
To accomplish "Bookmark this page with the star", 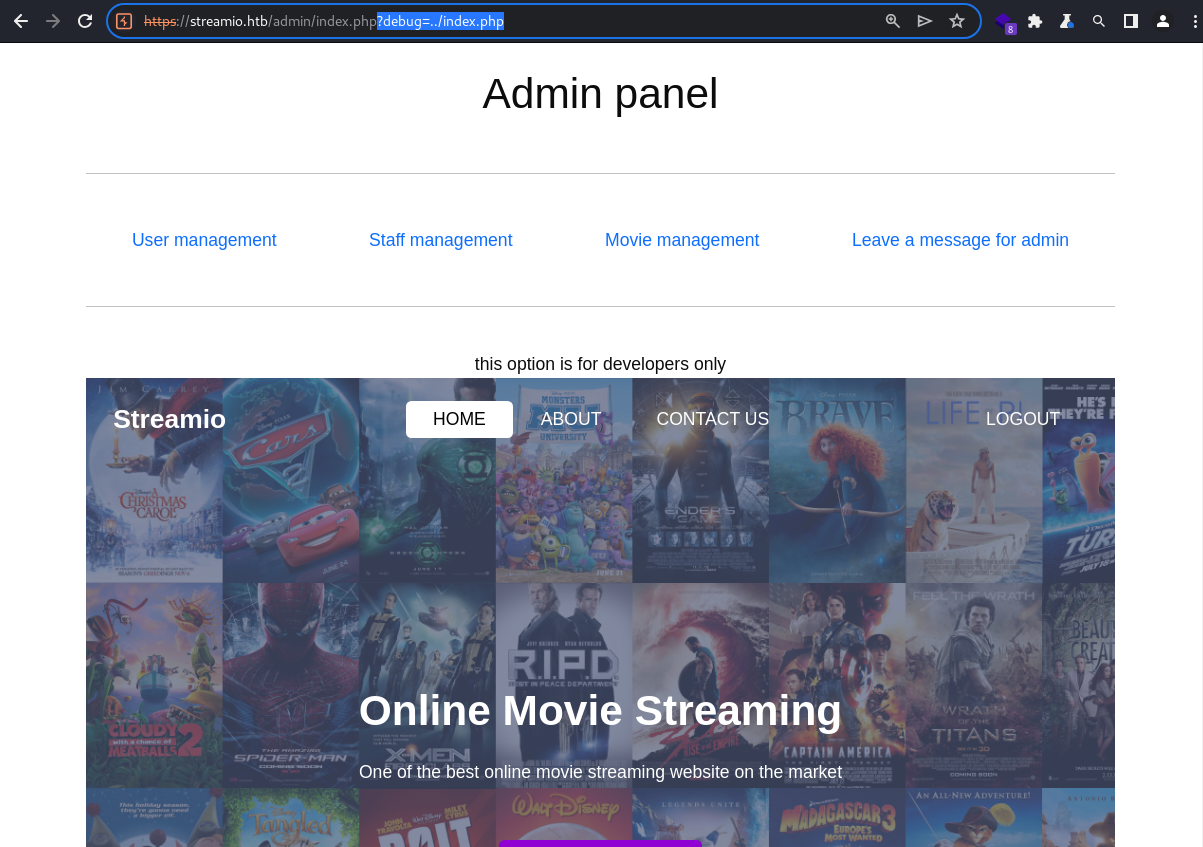I will click(957, 21).
